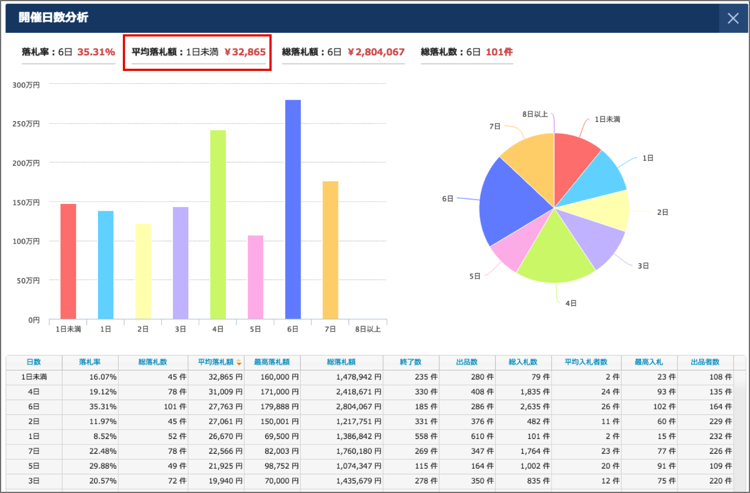Close the 開催日数分析 dialog
750x493 pixels.
click(x=733, y=18)
